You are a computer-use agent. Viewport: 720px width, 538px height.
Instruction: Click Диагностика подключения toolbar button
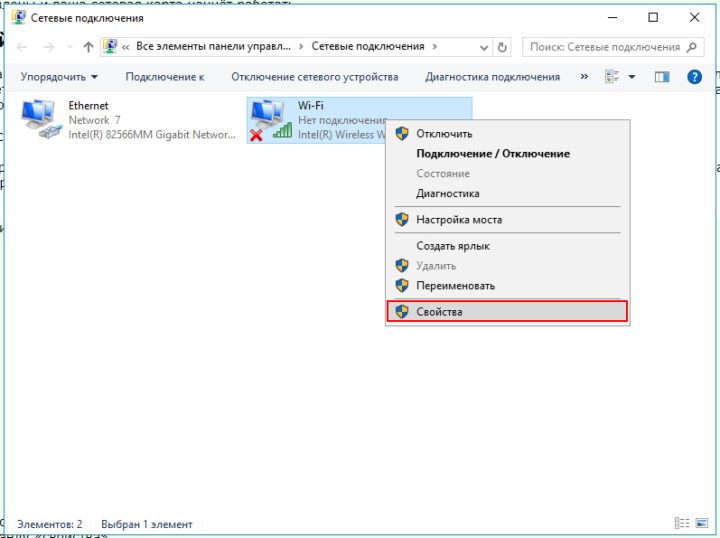click(x=492, y=77)
